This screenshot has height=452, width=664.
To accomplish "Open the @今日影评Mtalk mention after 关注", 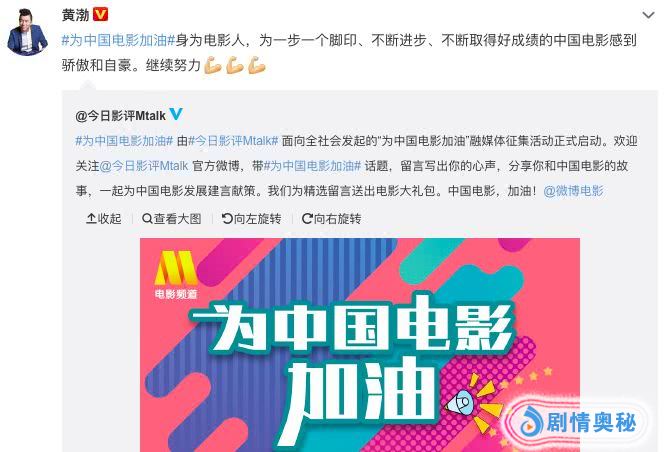I will tap(144, 166).
